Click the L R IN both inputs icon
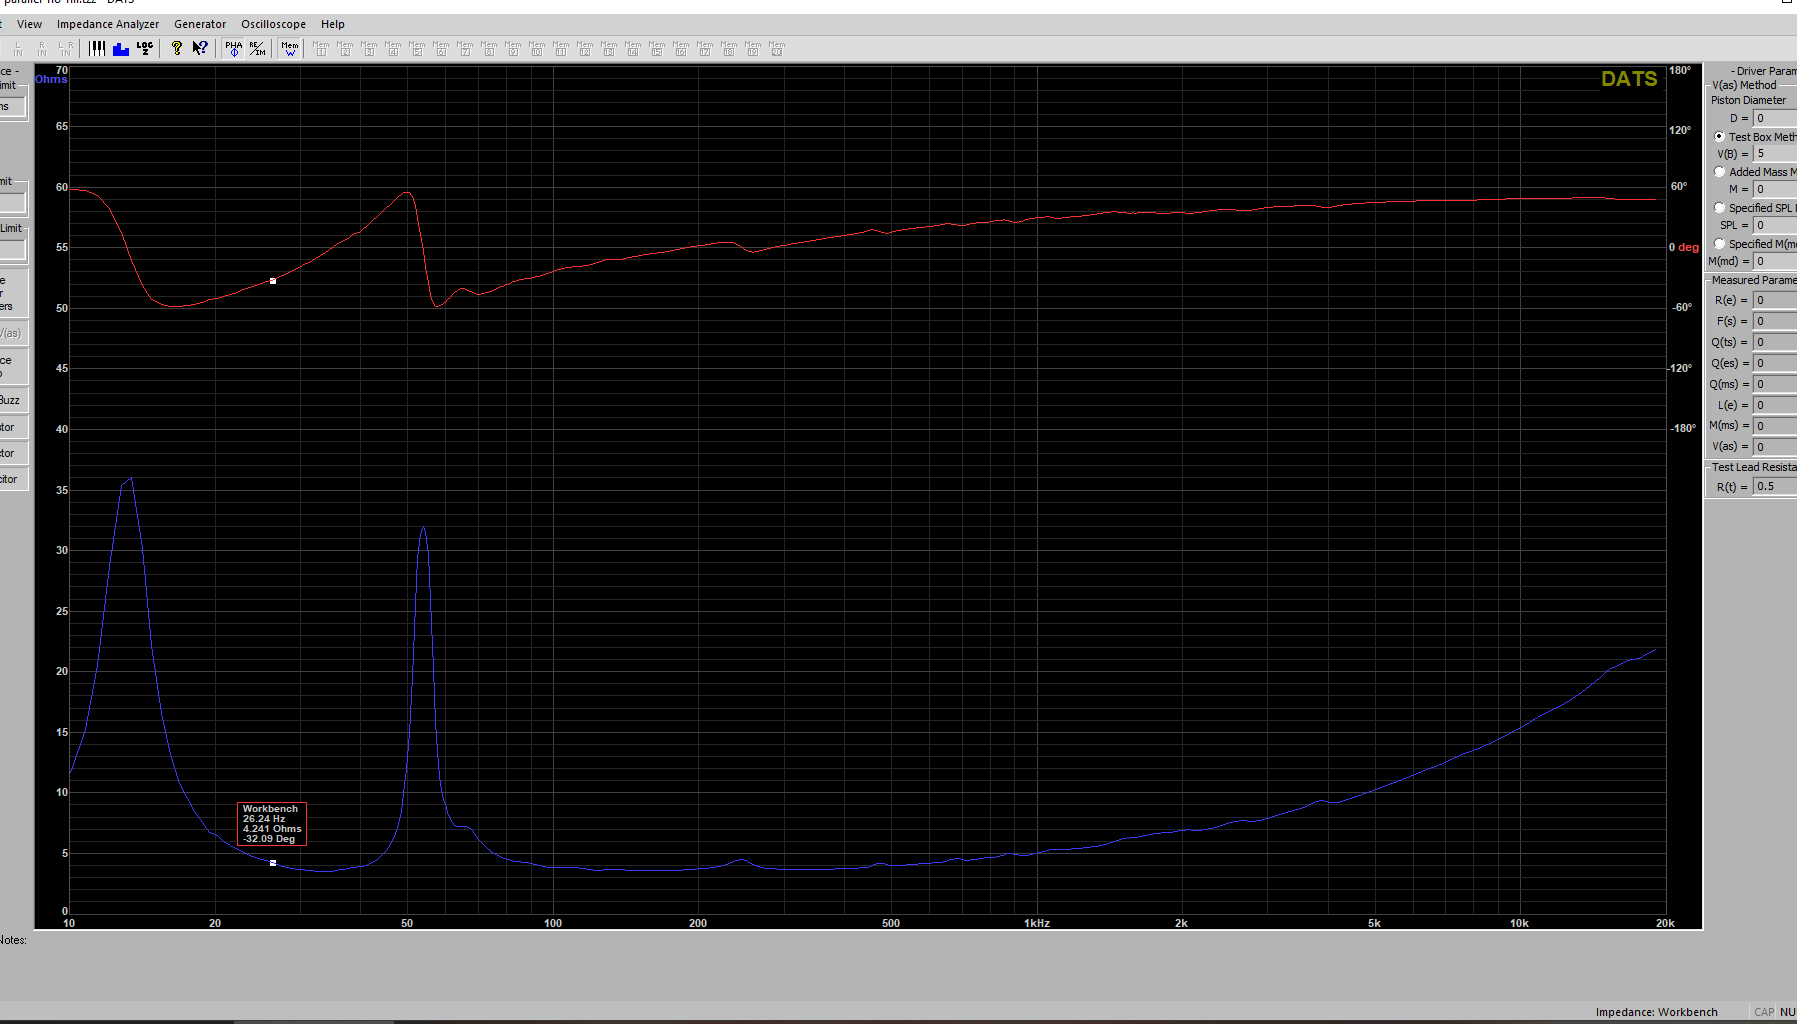 (x=66, y=48)
